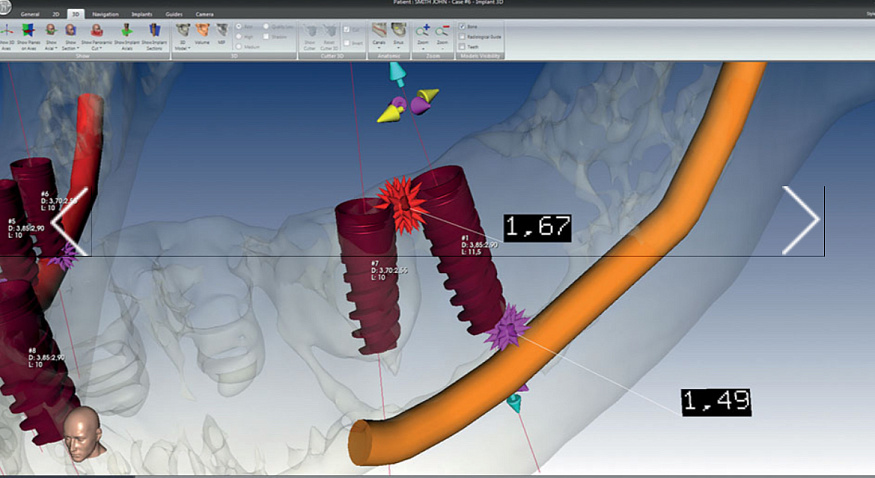Expand the Sinus dropdown

[x=398, y=35]
